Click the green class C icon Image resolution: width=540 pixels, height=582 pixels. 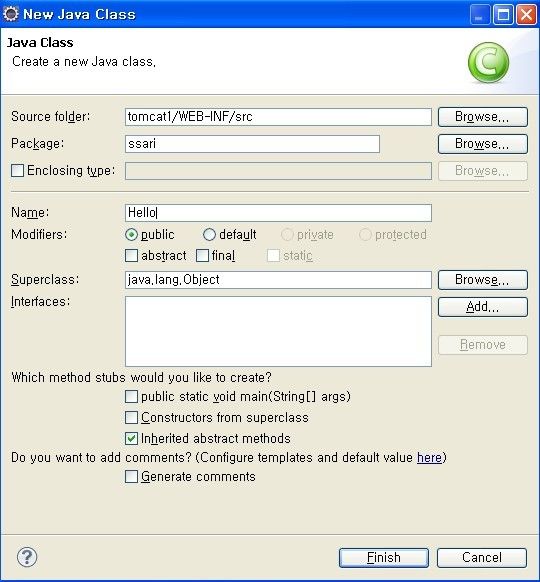point(488,62)
